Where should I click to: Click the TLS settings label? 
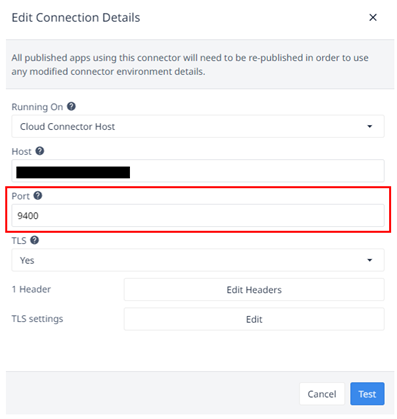click(37, 319)
